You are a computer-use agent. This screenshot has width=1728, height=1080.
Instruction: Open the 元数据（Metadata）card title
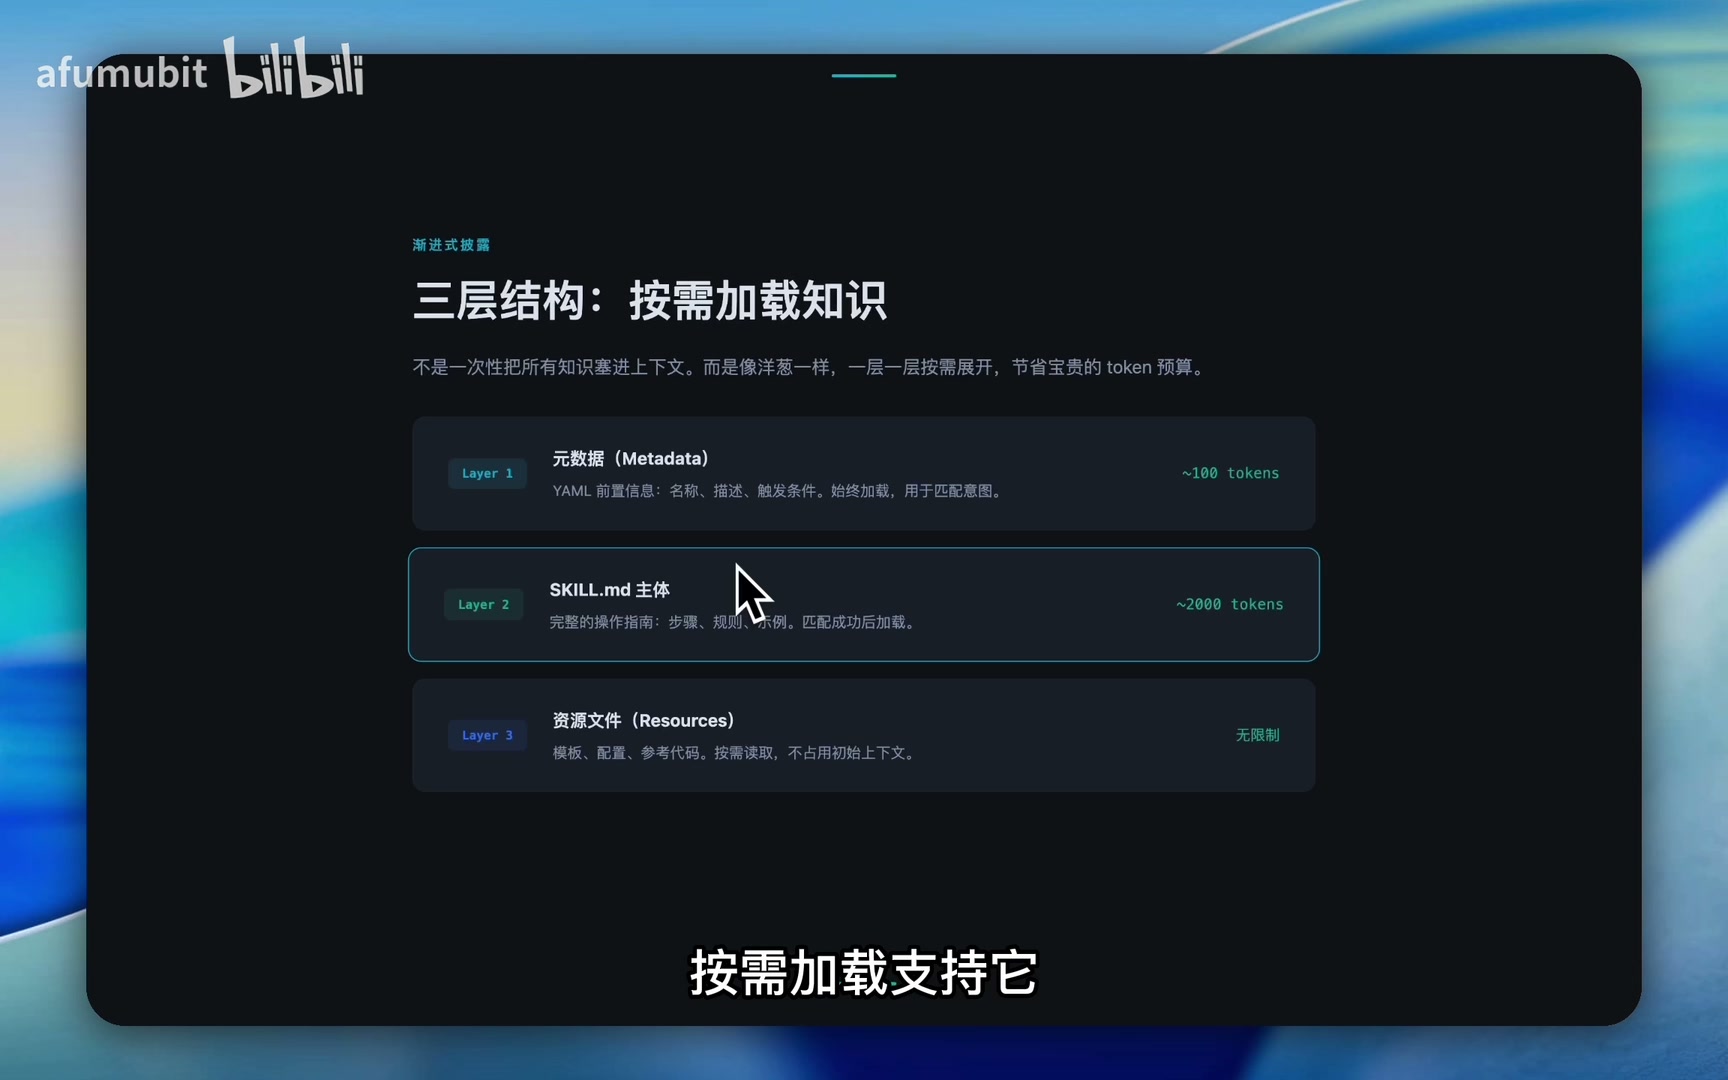630,458
